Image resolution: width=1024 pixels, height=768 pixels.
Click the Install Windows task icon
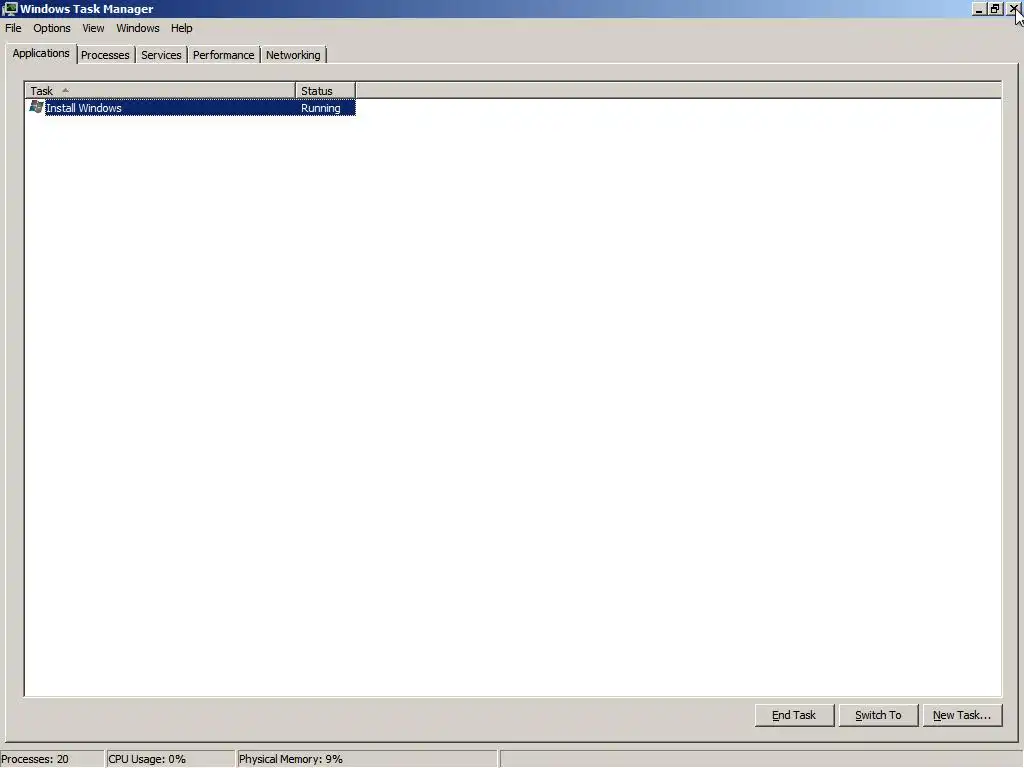pos(37,107)
